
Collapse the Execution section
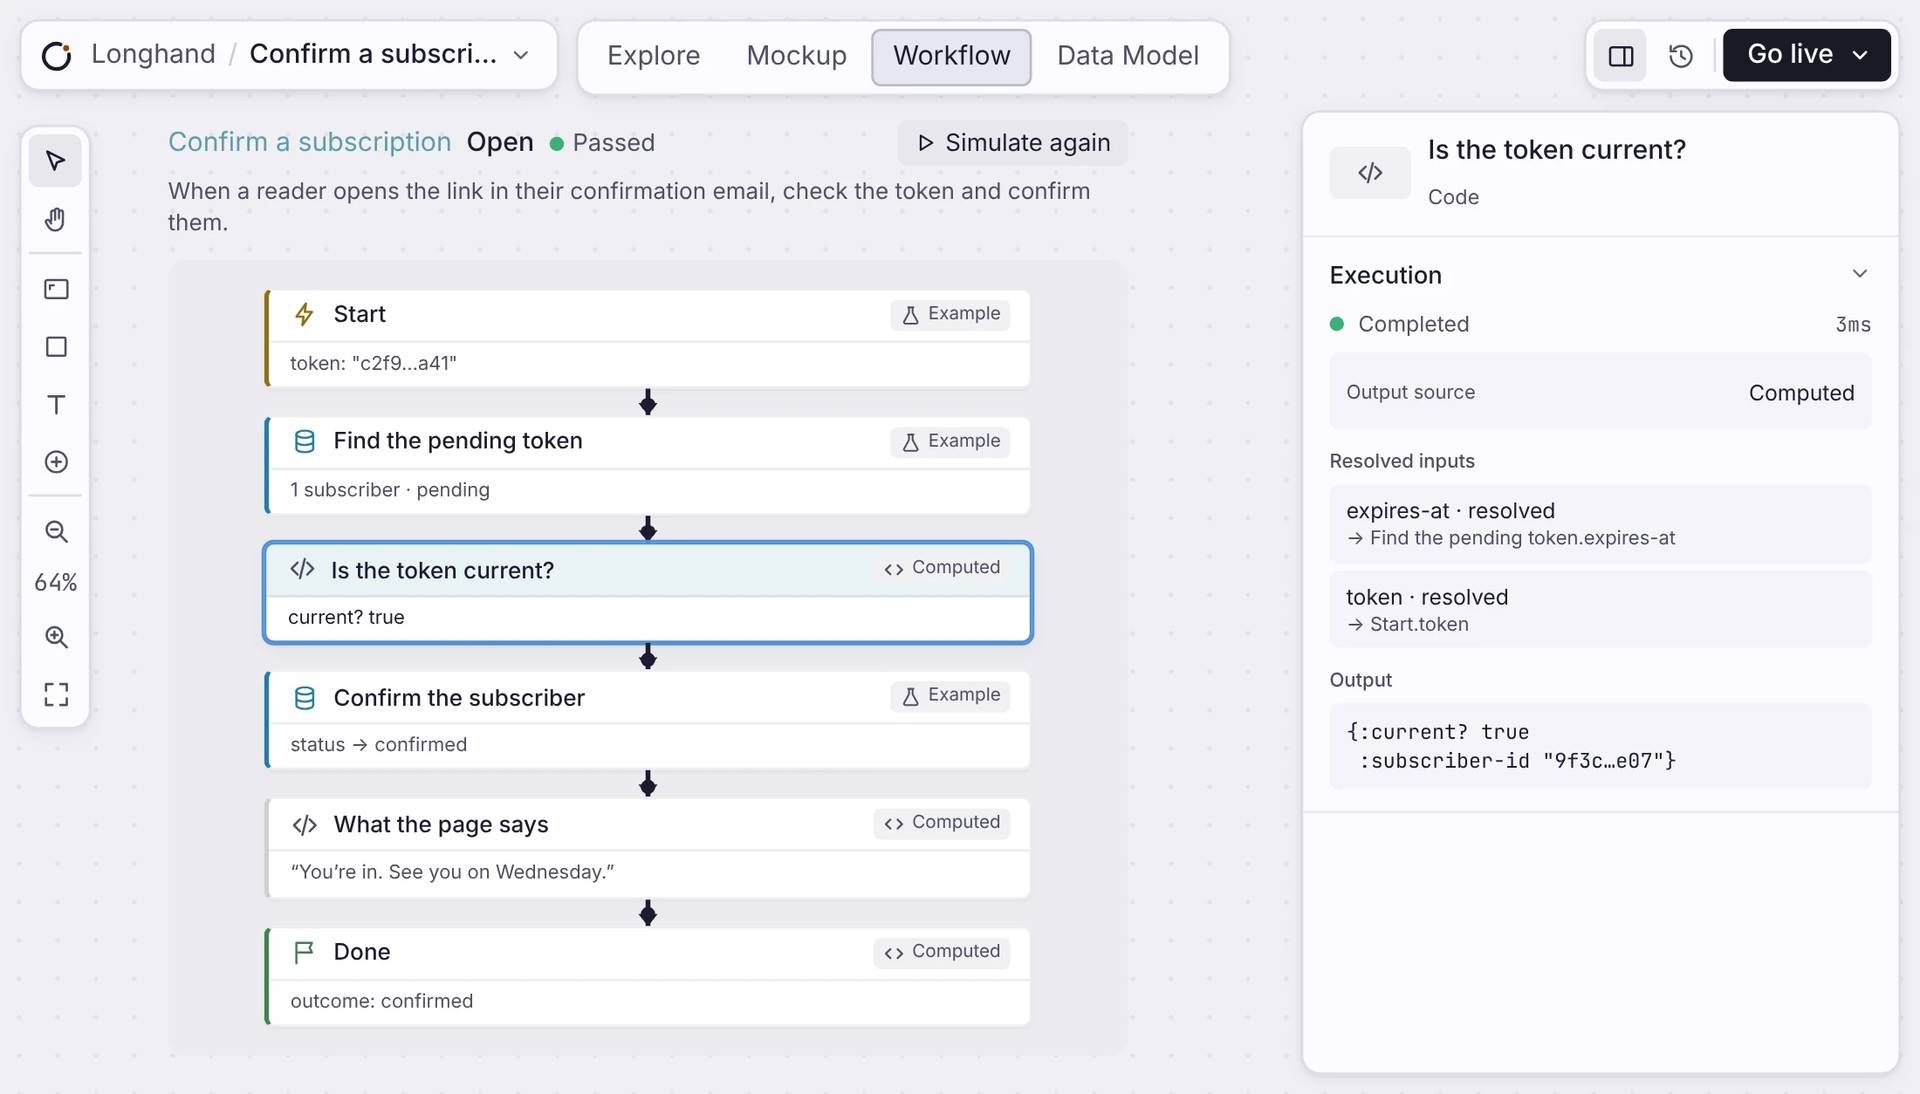pos(1859,274)
